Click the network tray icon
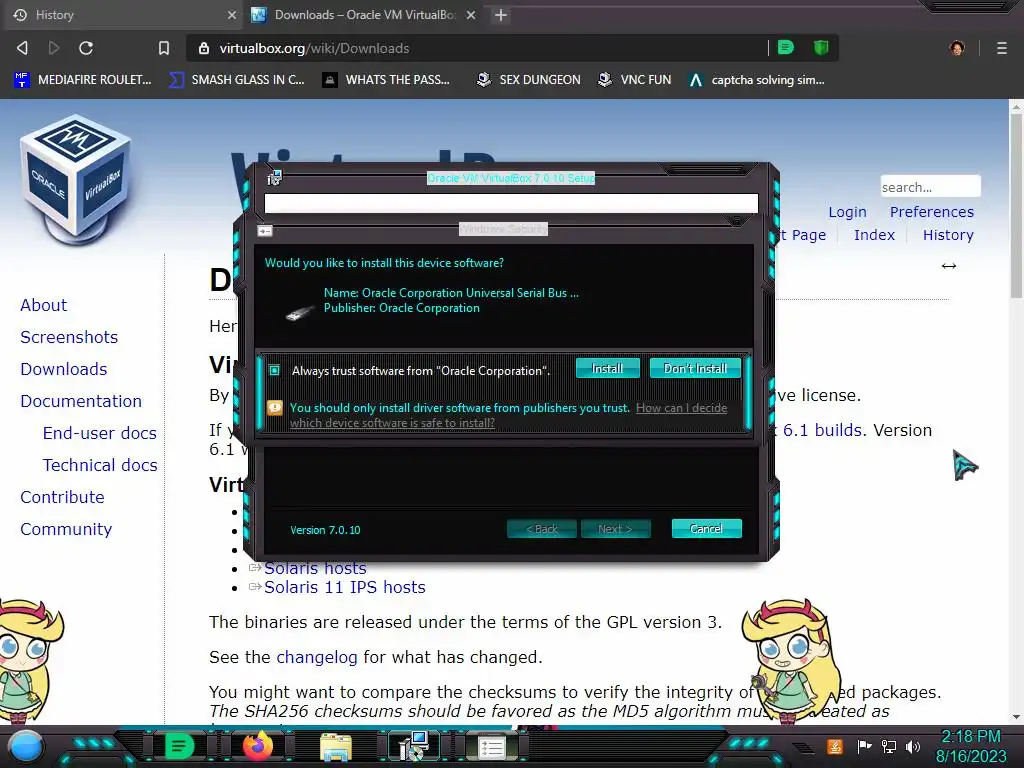This screenshot has height=768, width=1024. click(x=889, y=746)
